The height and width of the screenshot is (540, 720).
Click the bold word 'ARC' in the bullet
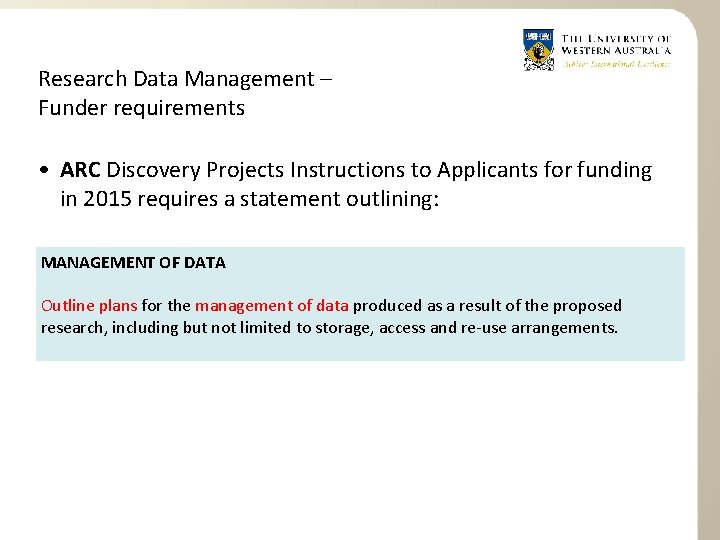80,170
